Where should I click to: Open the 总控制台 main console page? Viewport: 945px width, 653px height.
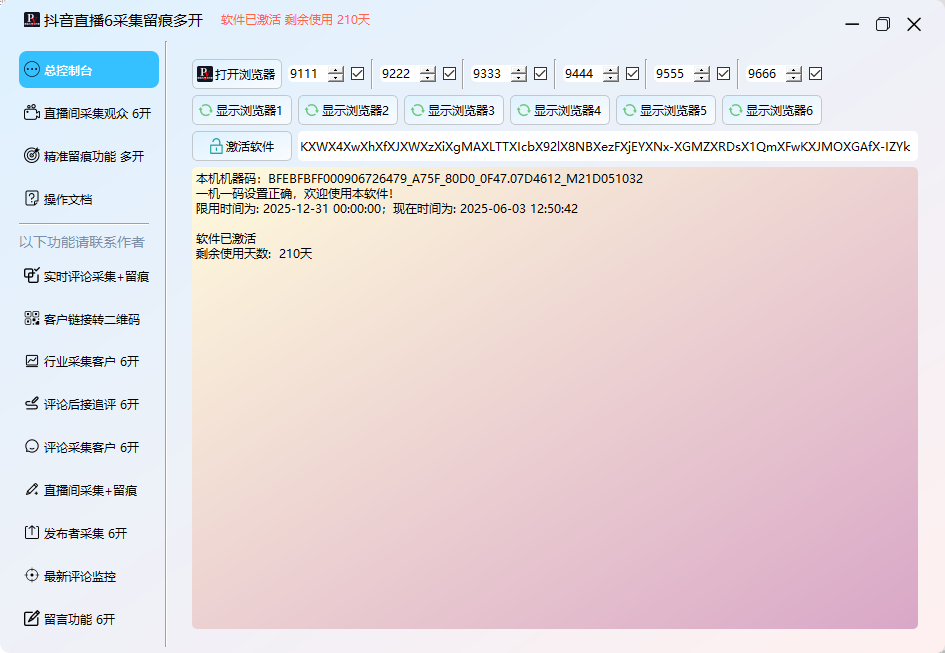pyautogui.click(x=89, y=70)
